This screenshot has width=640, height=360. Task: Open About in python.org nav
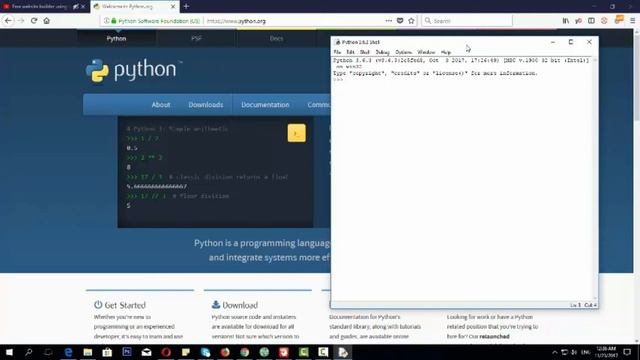161,104
